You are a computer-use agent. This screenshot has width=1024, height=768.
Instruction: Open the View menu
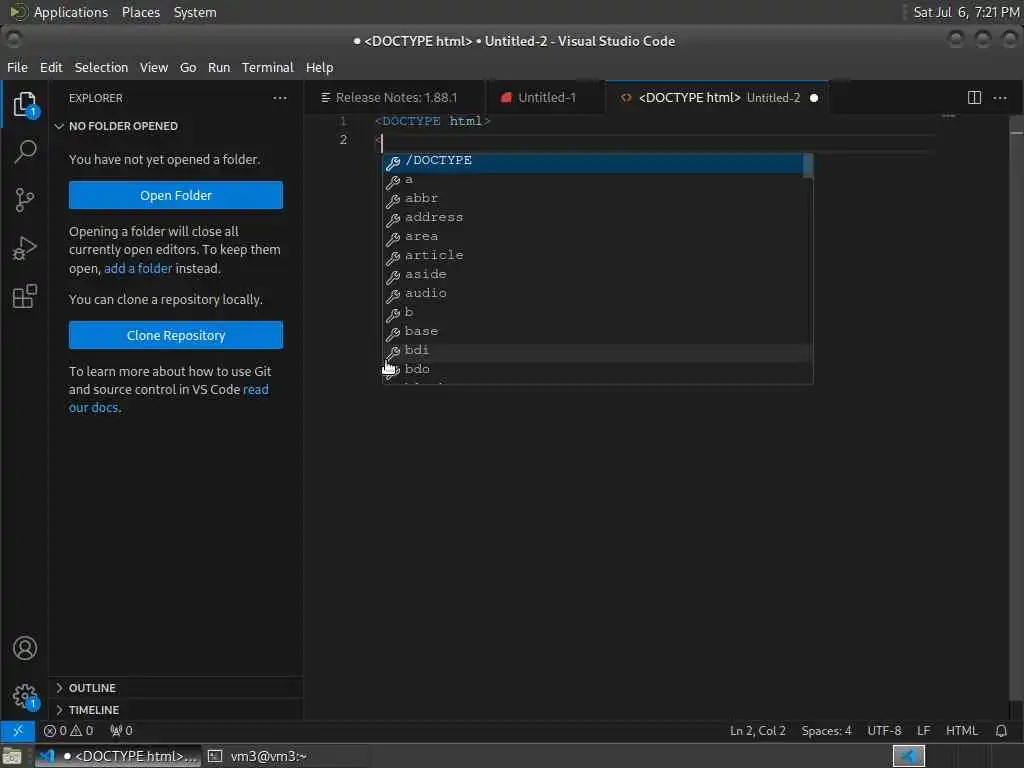pyautogui.click(x=153, y=67)
